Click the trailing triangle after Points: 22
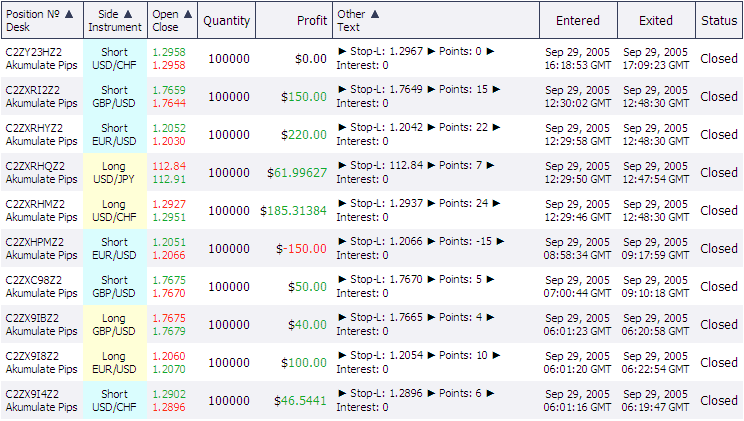 point(496,127)
